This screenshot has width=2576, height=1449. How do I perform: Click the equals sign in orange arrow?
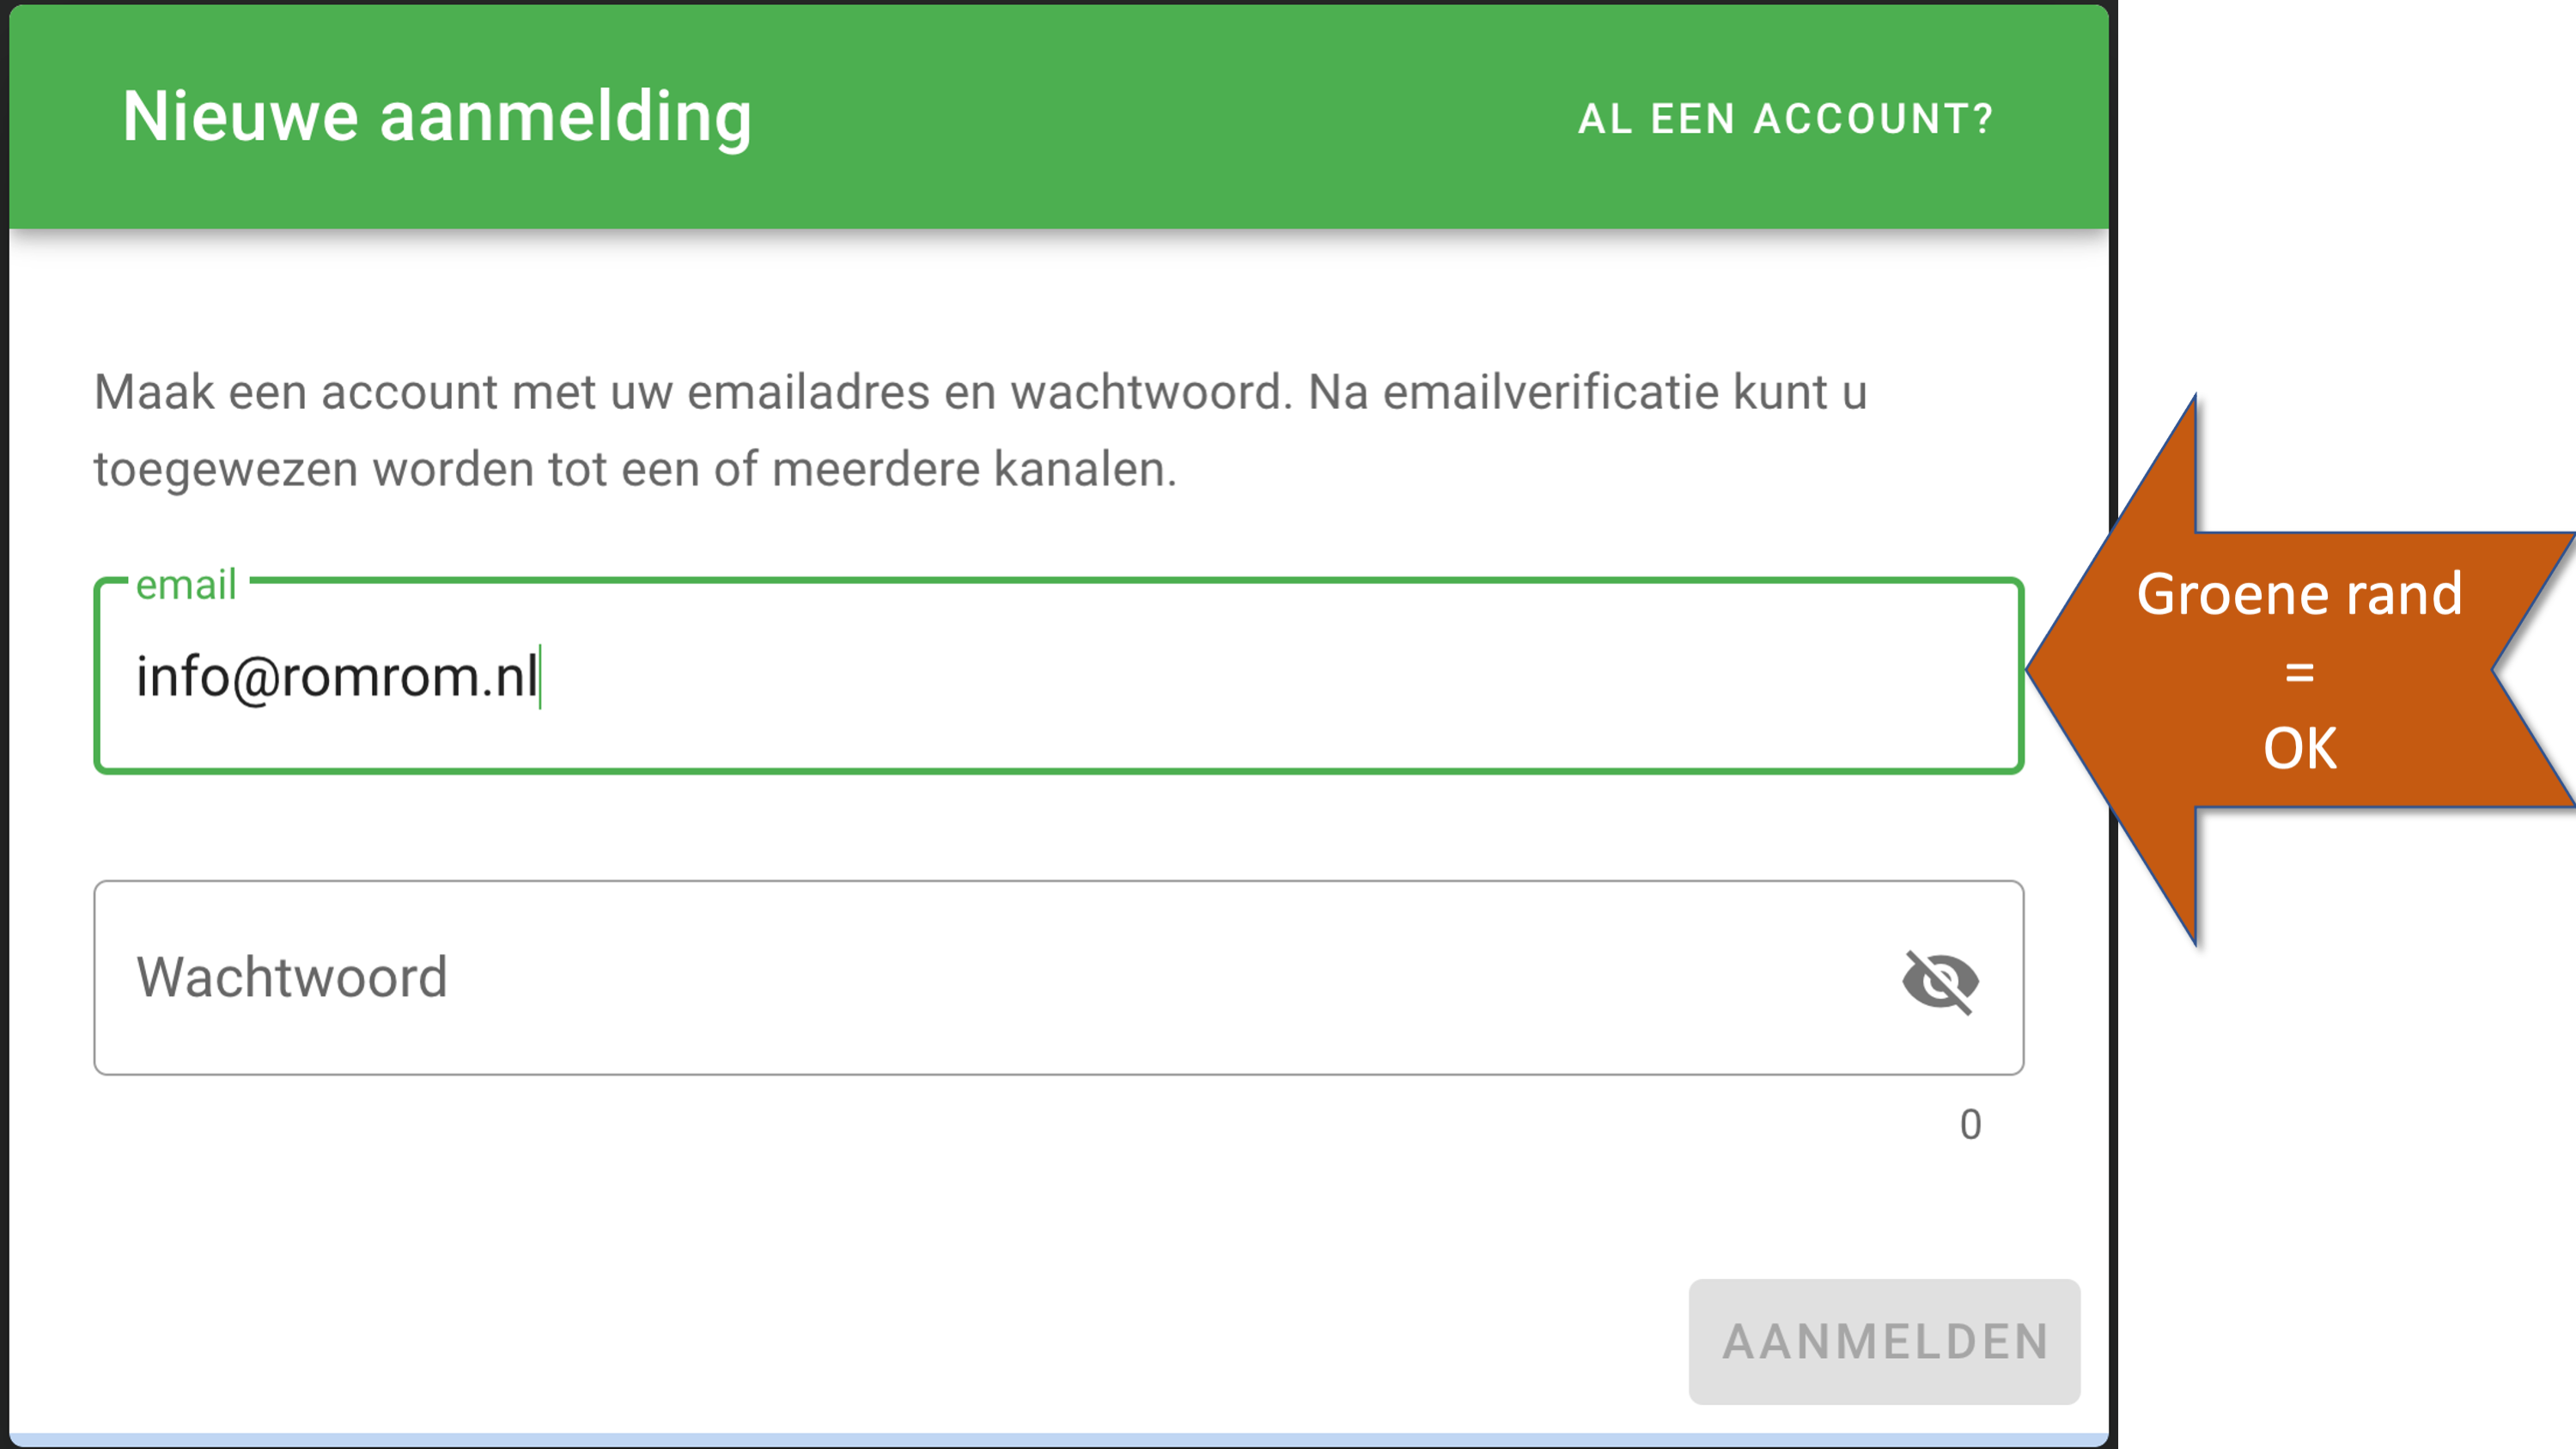click(x=2300, y=672)
